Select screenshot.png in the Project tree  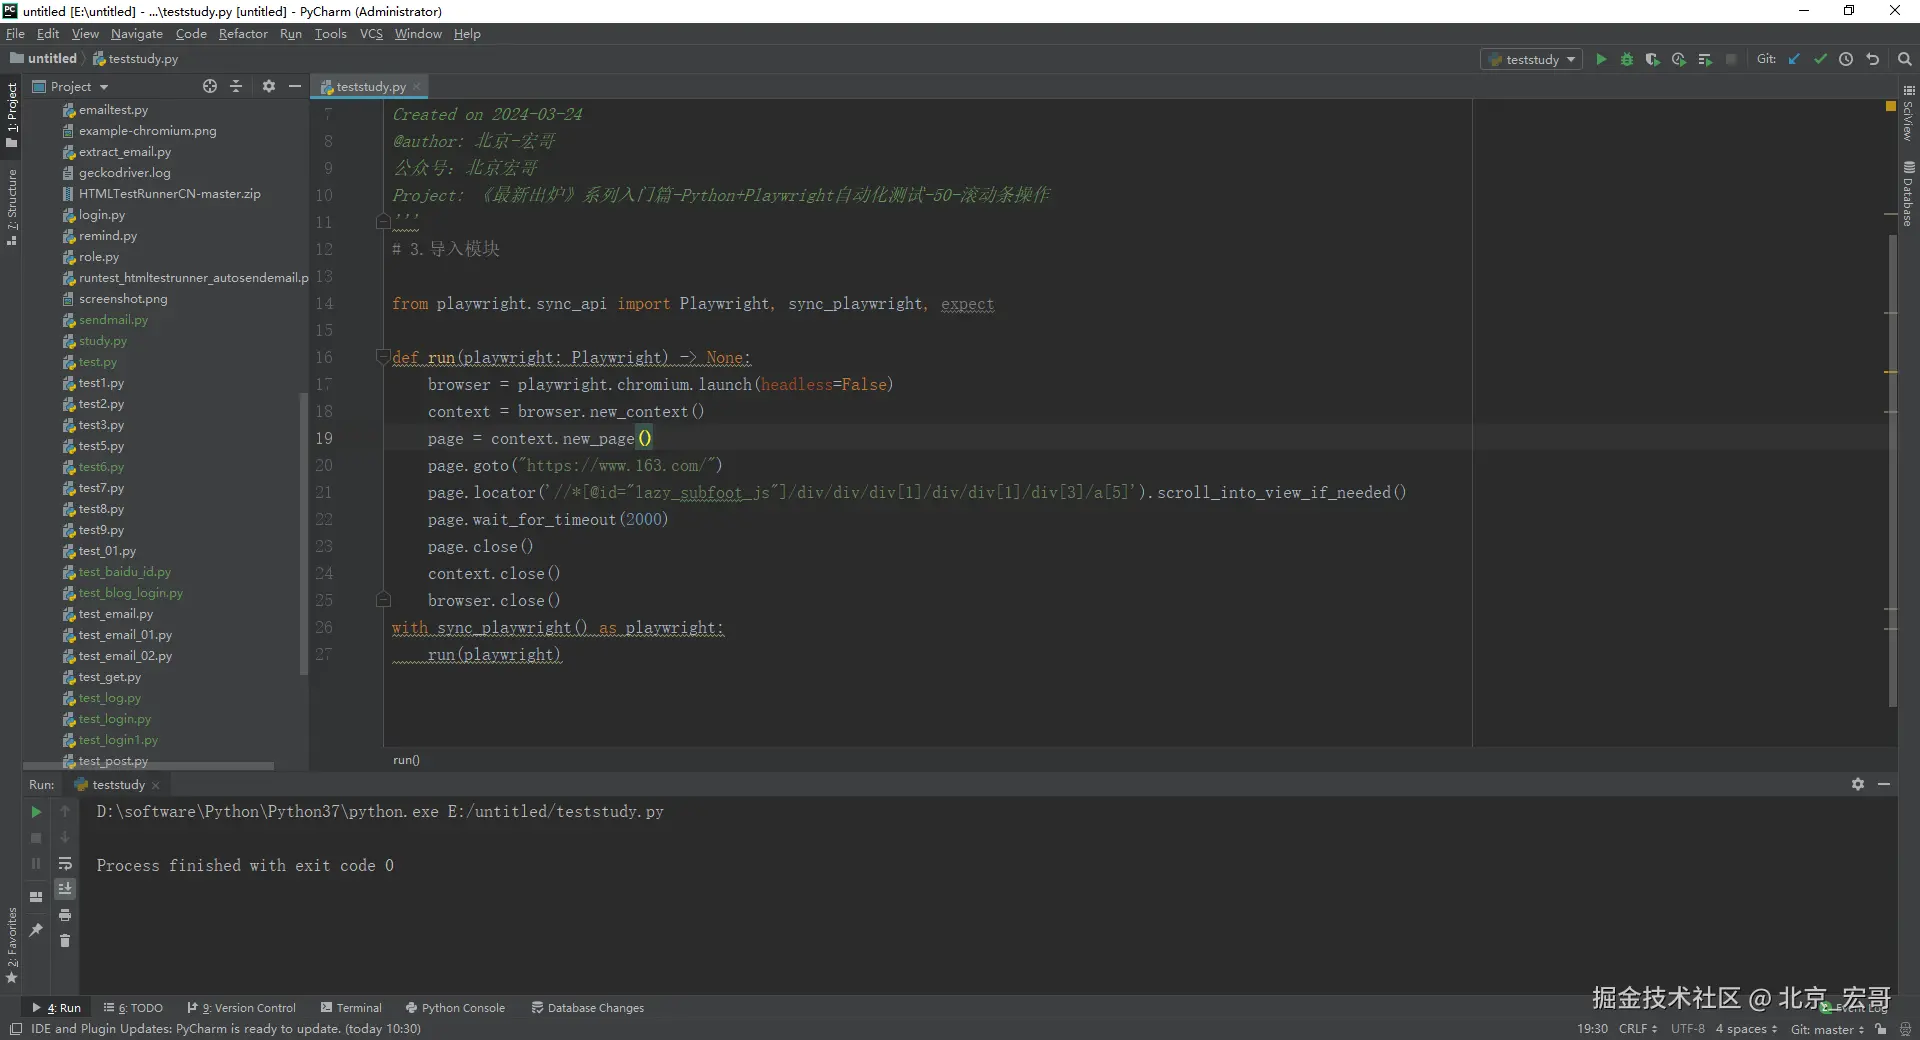(x=123, y=299)
